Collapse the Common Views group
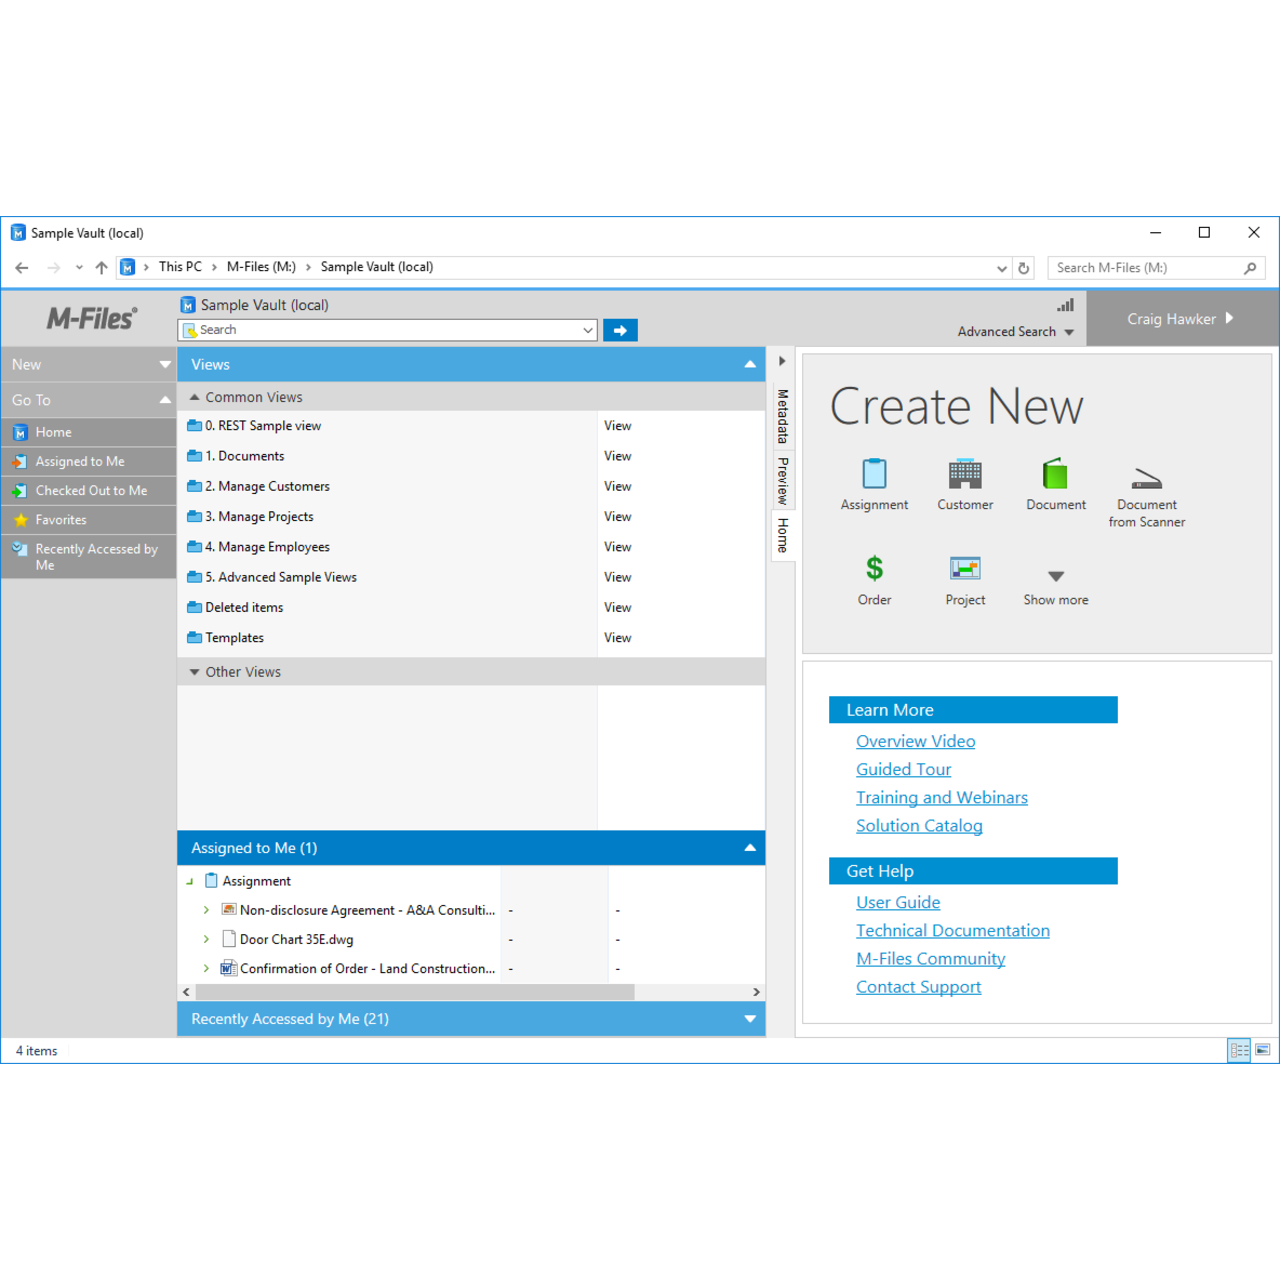The width and height of the screenshot is (1280, 1280). click(x=194, y=397)
